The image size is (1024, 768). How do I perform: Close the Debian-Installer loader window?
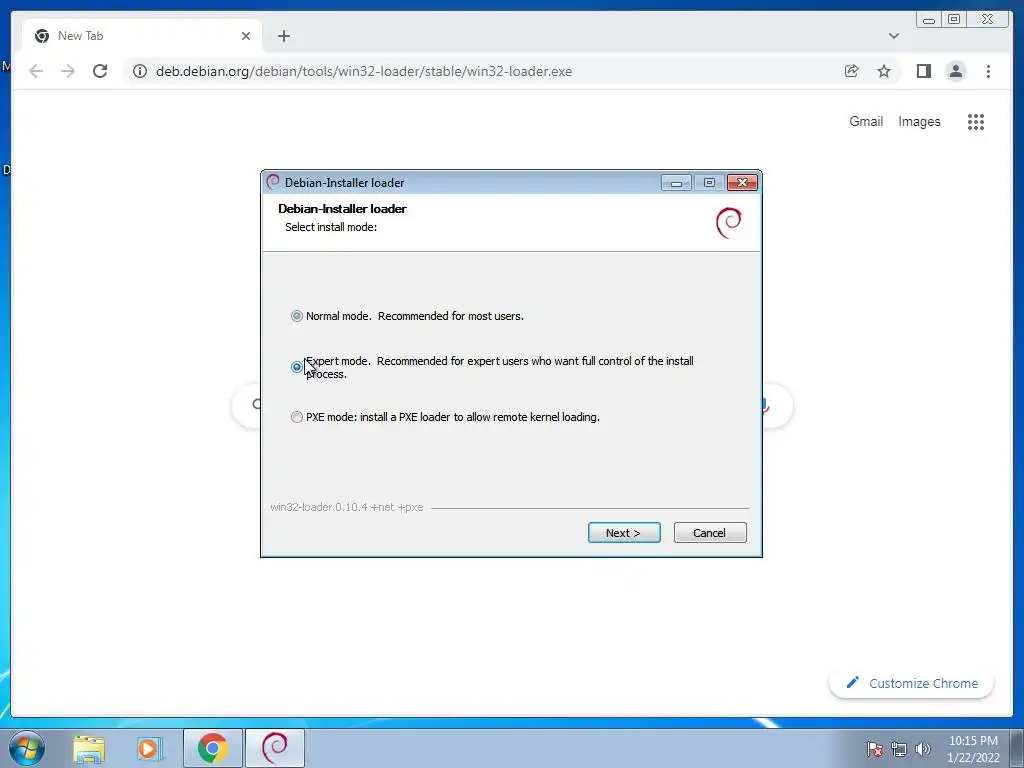coord(742,183)
